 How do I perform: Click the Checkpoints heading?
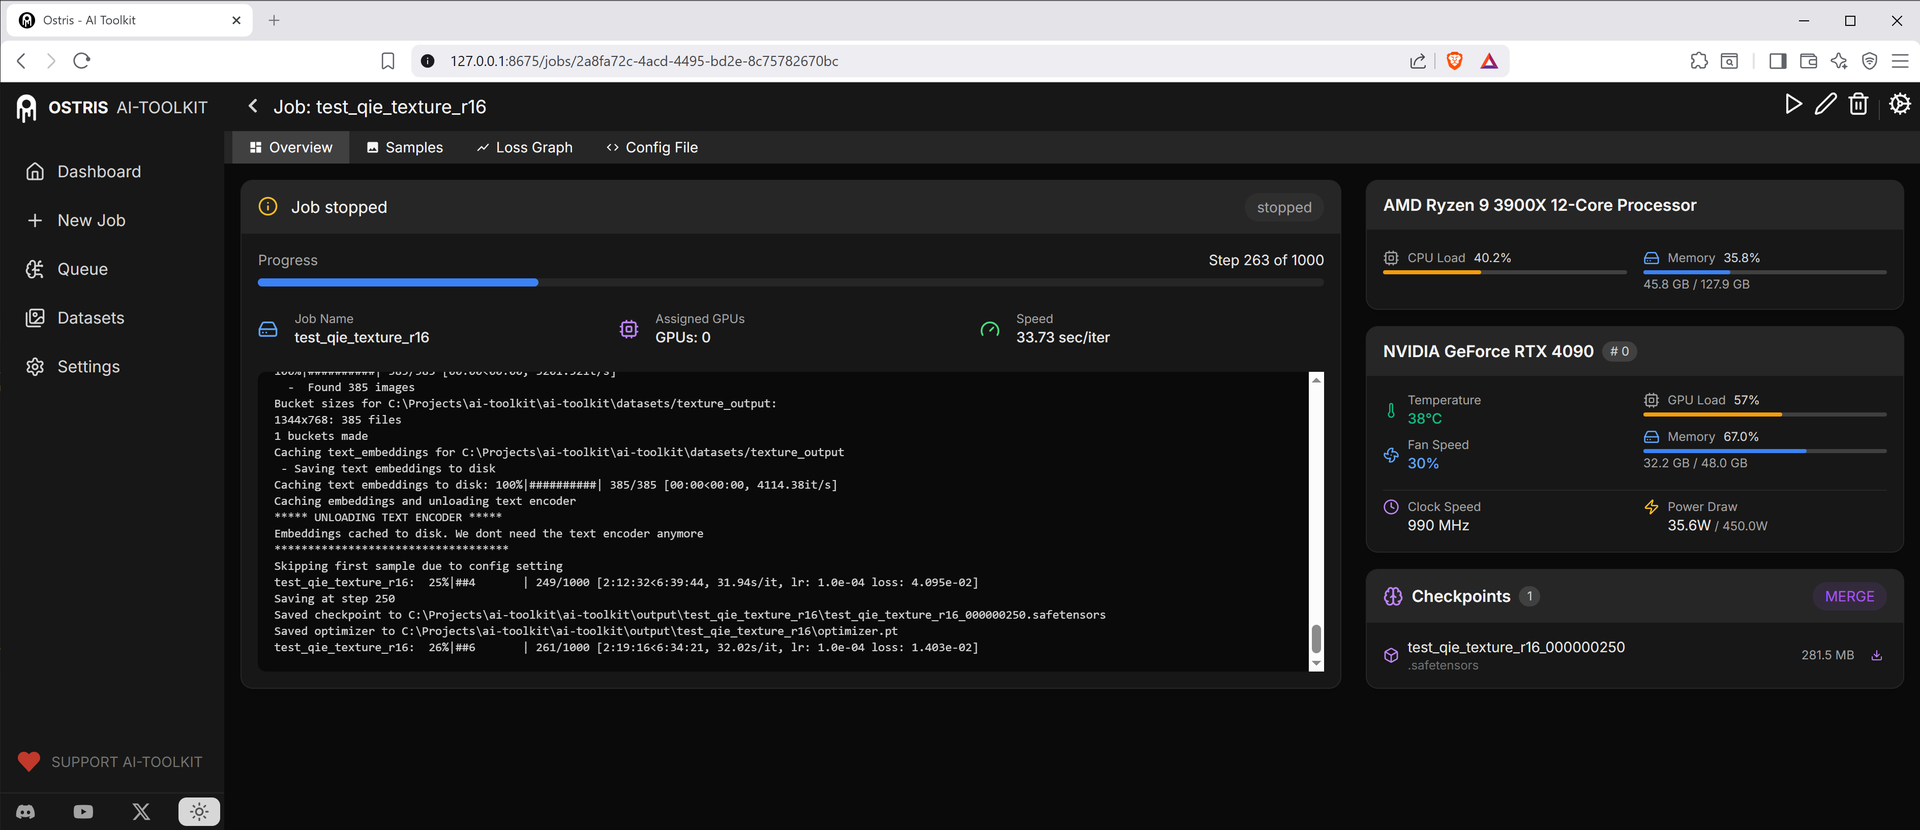(x=1461, y=596)
